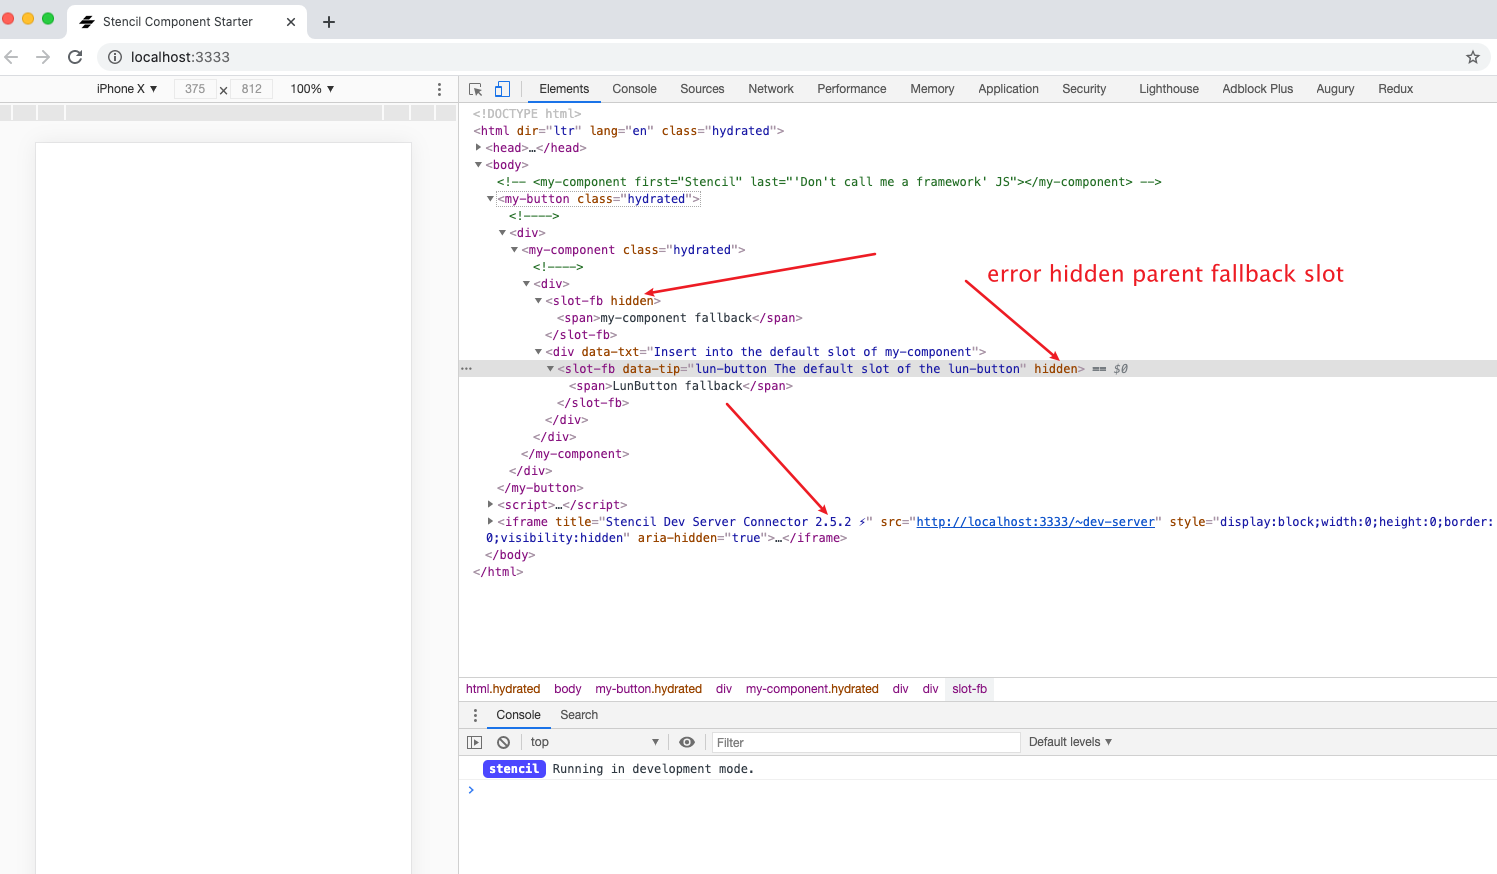Select the slot-fb breadcrumb item
The image size is (1497, 874).
969,689
